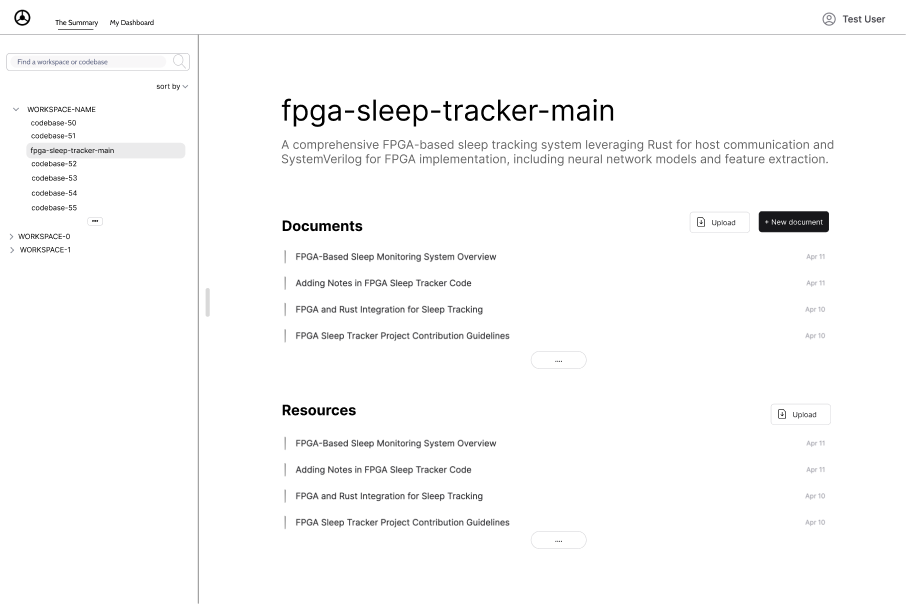Load more Documents with the ellipsis button
918x608 pixels.
click(559, 360)
